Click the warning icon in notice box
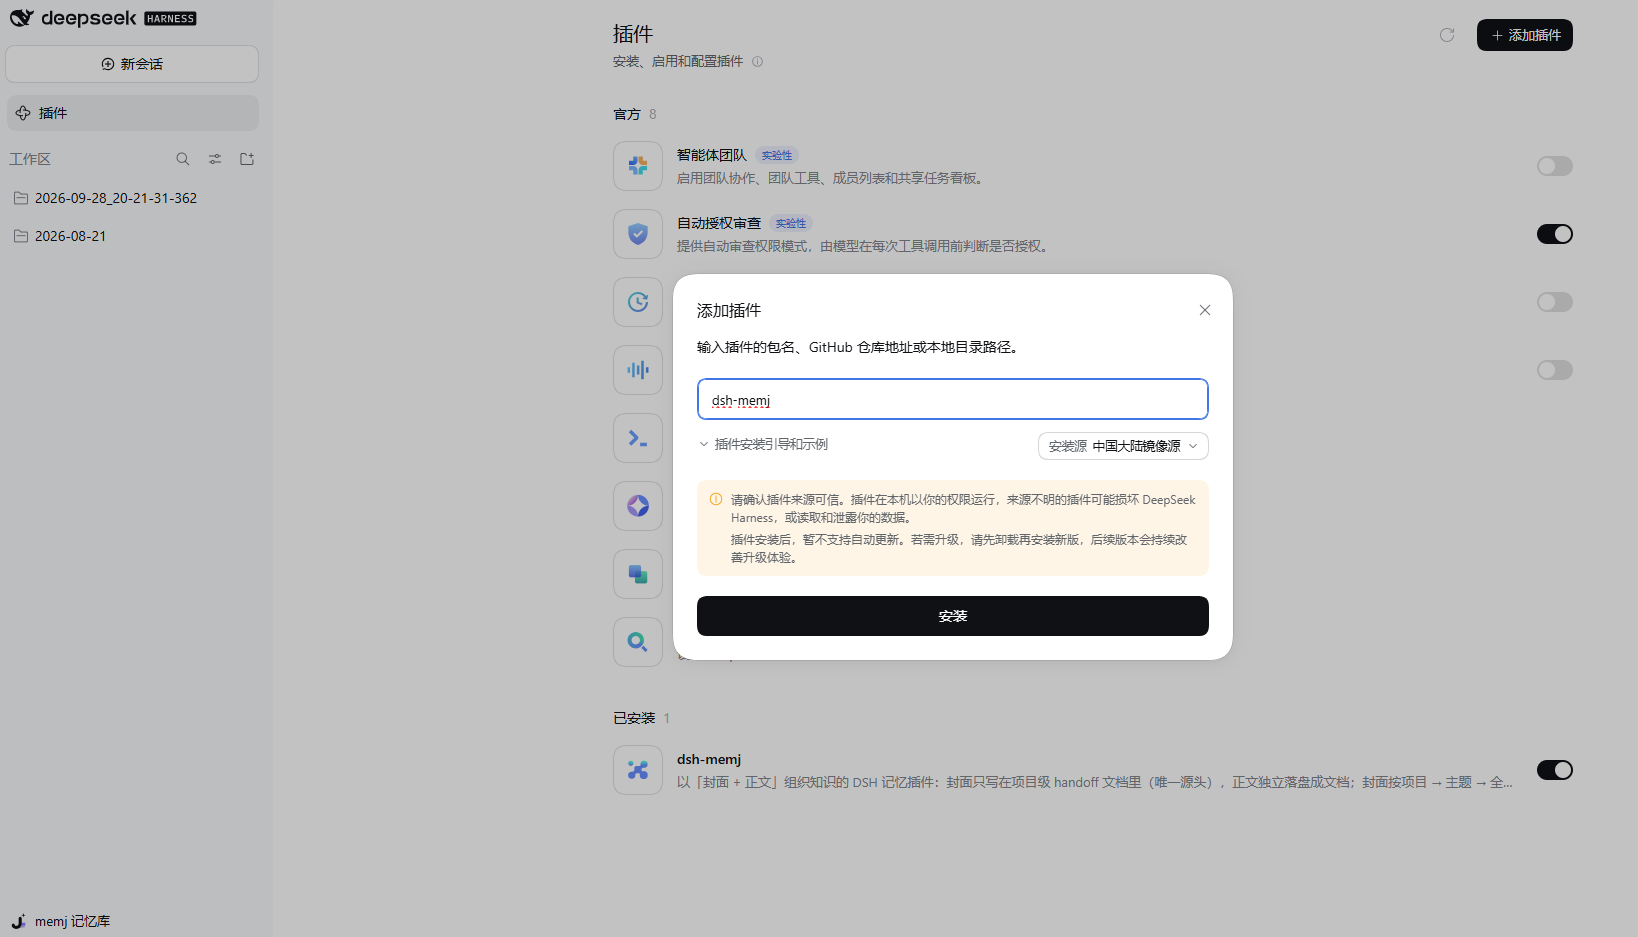1638x937 pixels. click(716, 499)
